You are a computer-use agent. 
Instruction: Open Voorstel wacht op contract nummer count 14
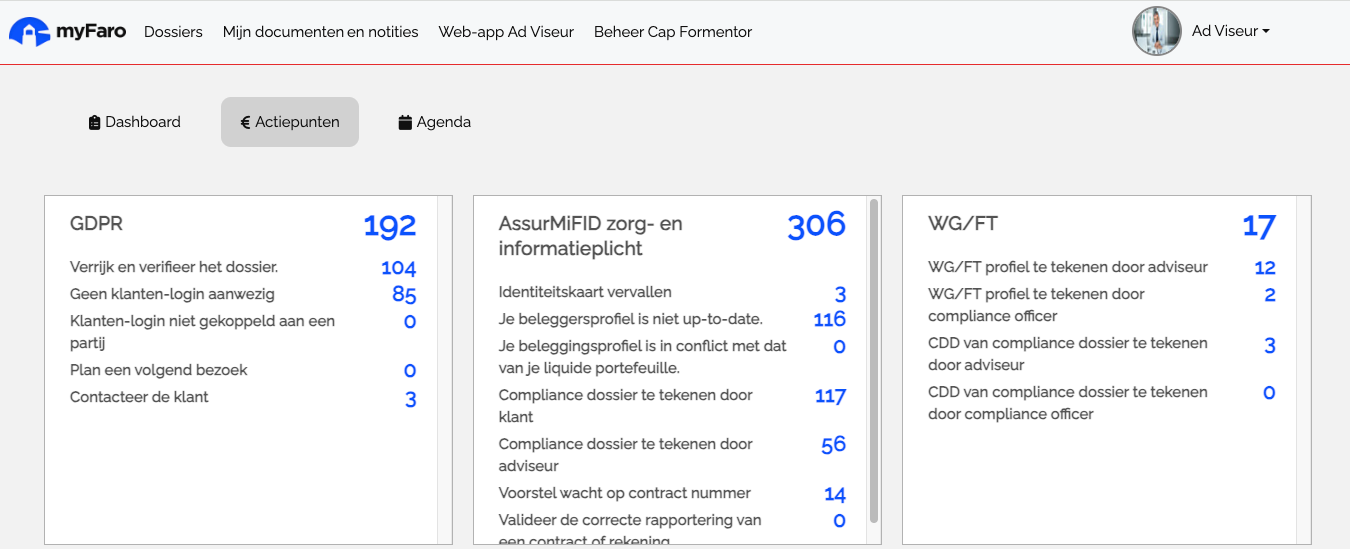834,494
